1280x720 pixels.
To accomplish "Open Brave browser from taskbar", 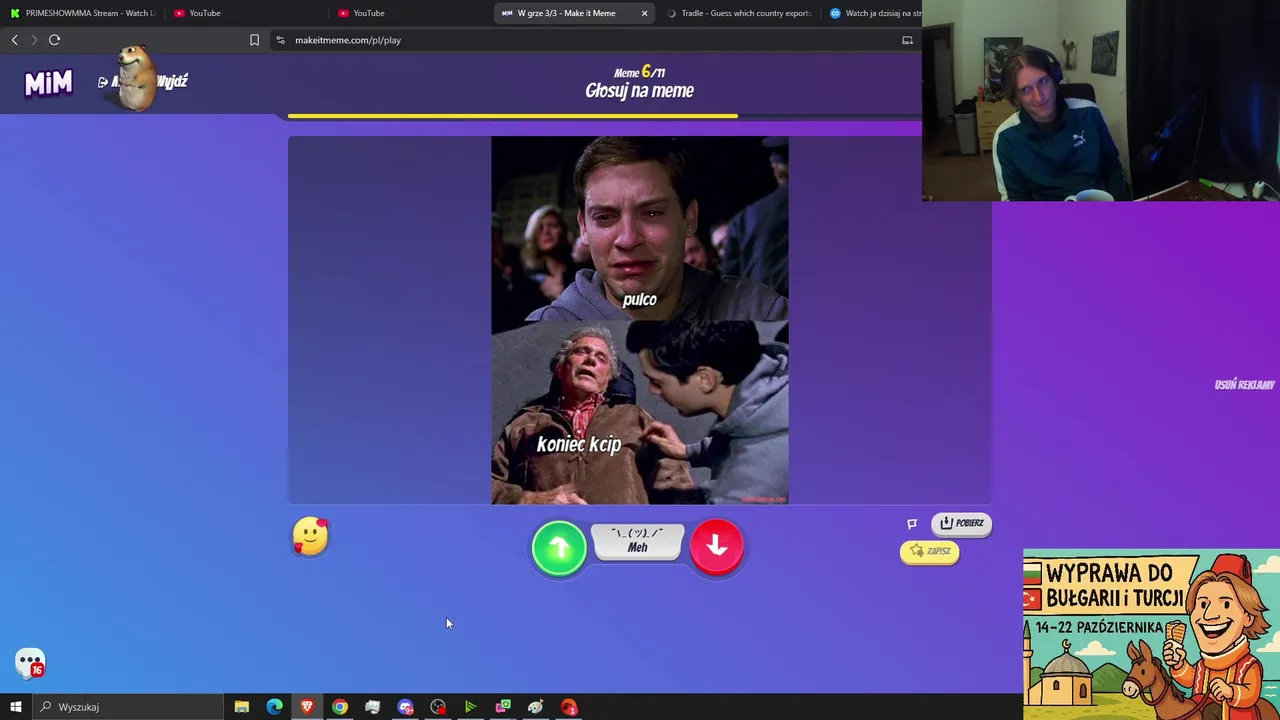I will [x=307, y=707].
